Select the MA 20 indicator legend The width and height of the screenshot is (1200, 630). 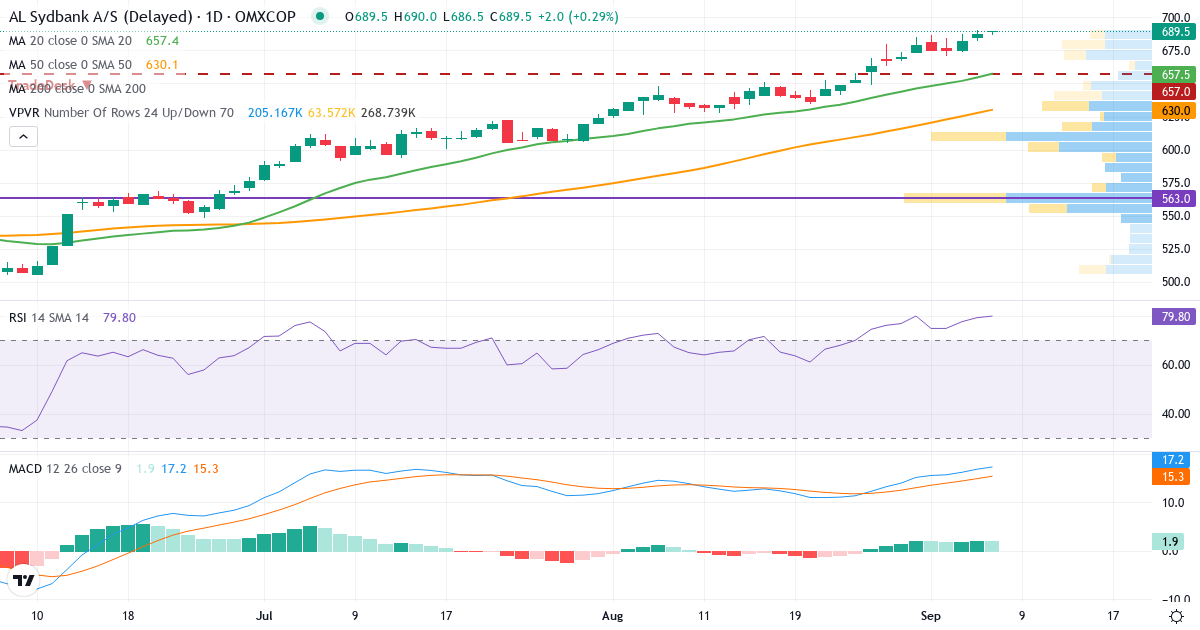(69, 41)
